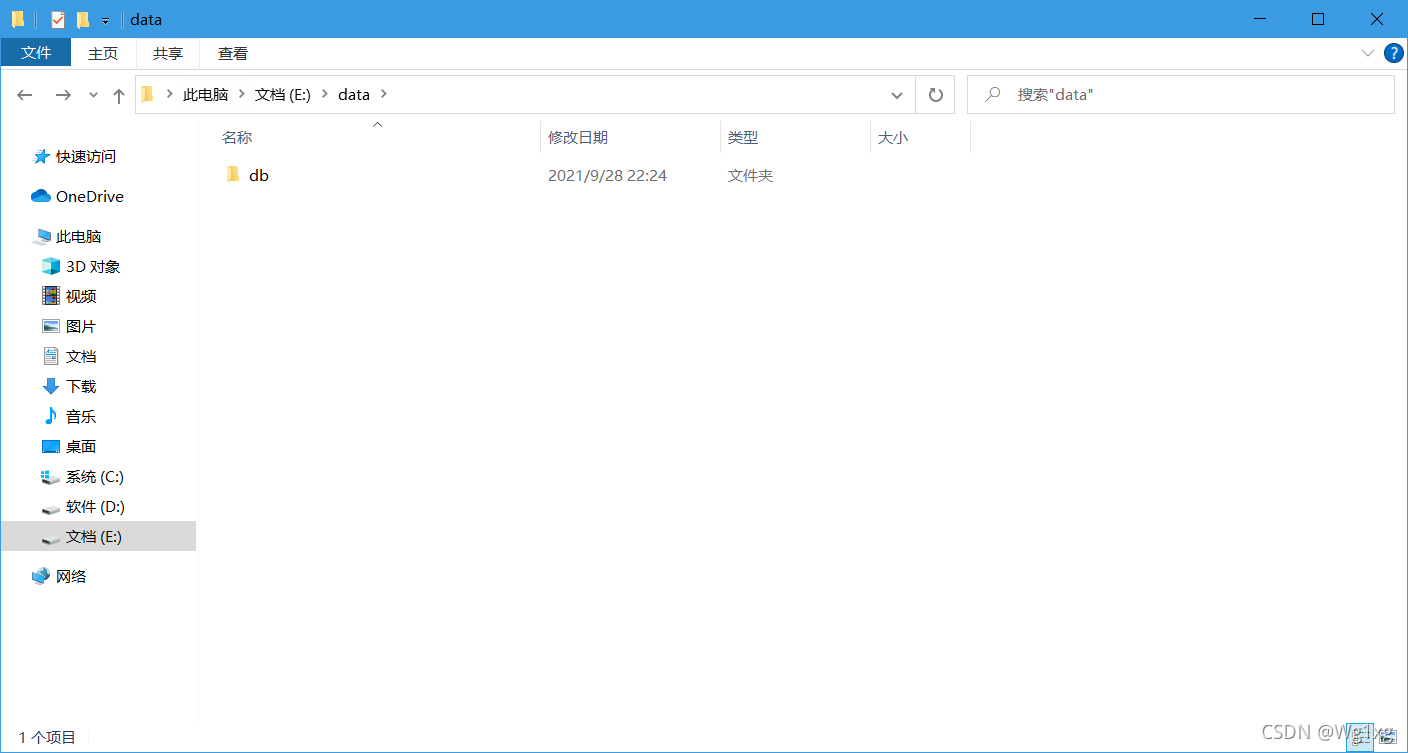Click the 网络 network icon
The image size is (1408, 753).
tap(41, 576)
